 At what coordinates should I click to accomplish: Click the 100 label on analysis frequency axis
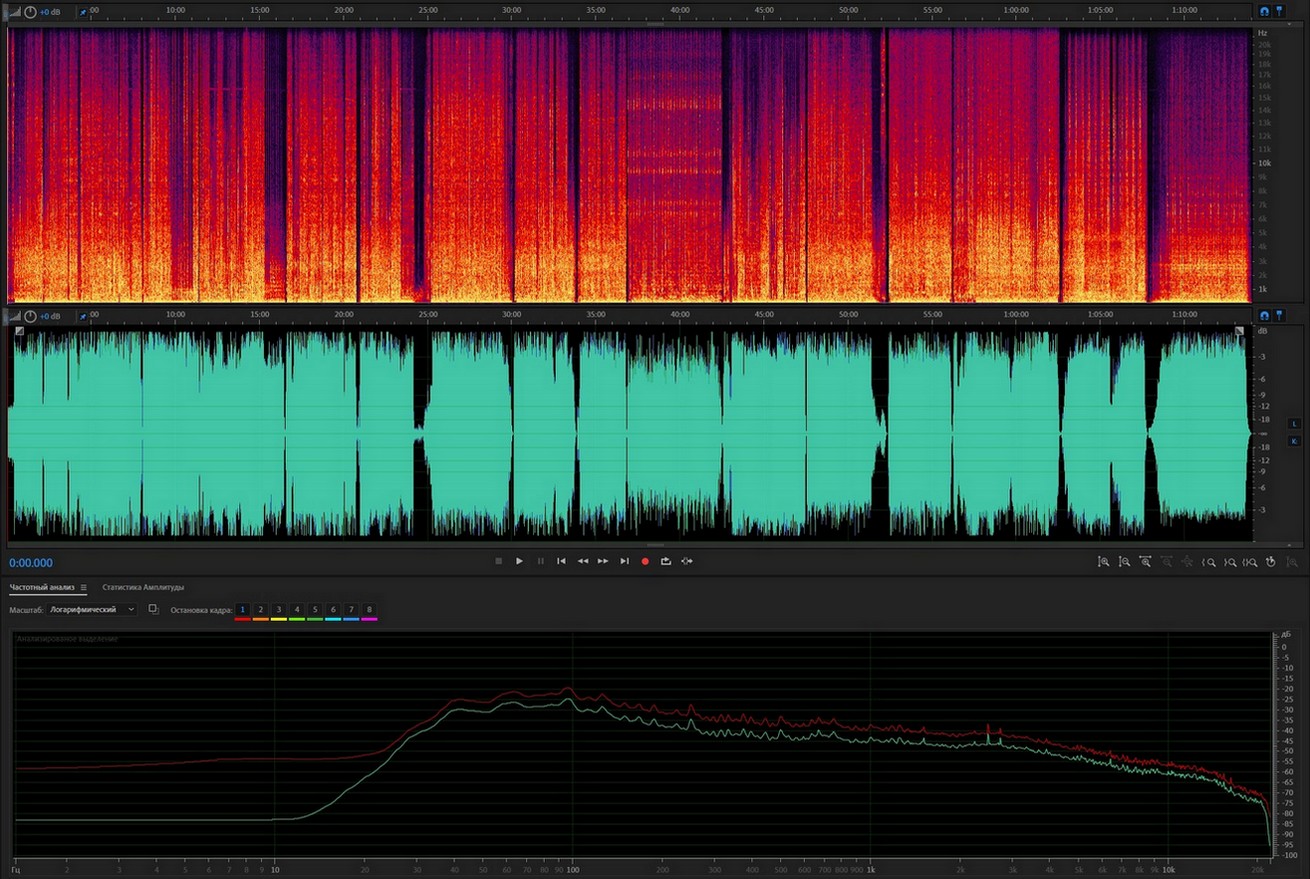coord(572,870)
